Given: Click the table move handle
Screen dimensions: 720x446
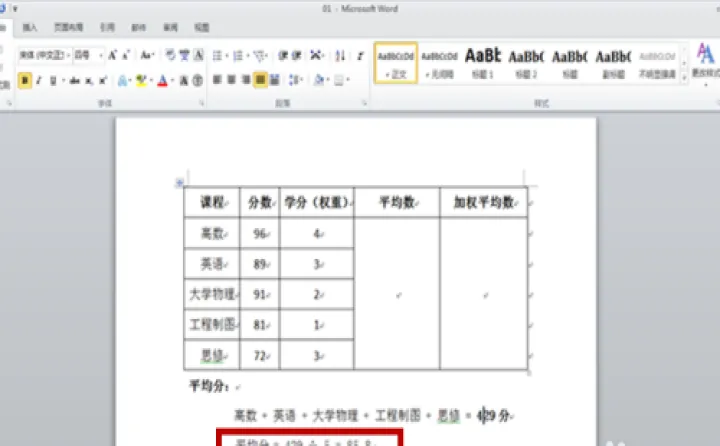Looking at the screenshot, I should (179, 183).
